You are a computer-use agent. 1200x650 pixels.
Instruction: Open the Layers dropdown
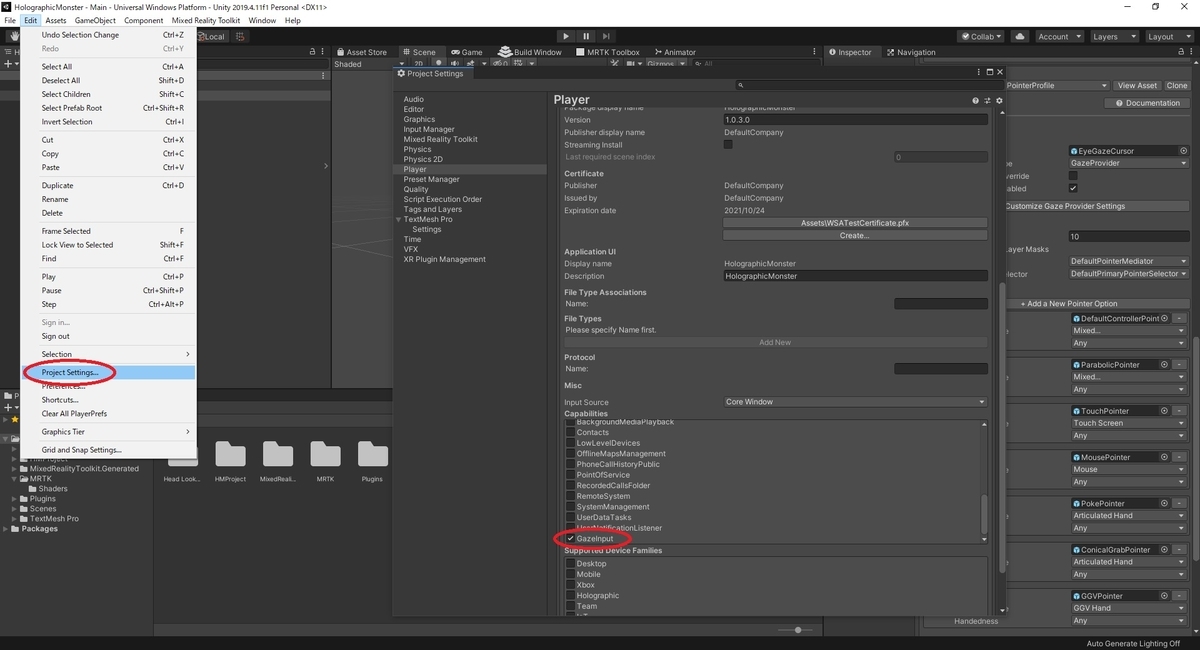click(x=1112, y=36)
